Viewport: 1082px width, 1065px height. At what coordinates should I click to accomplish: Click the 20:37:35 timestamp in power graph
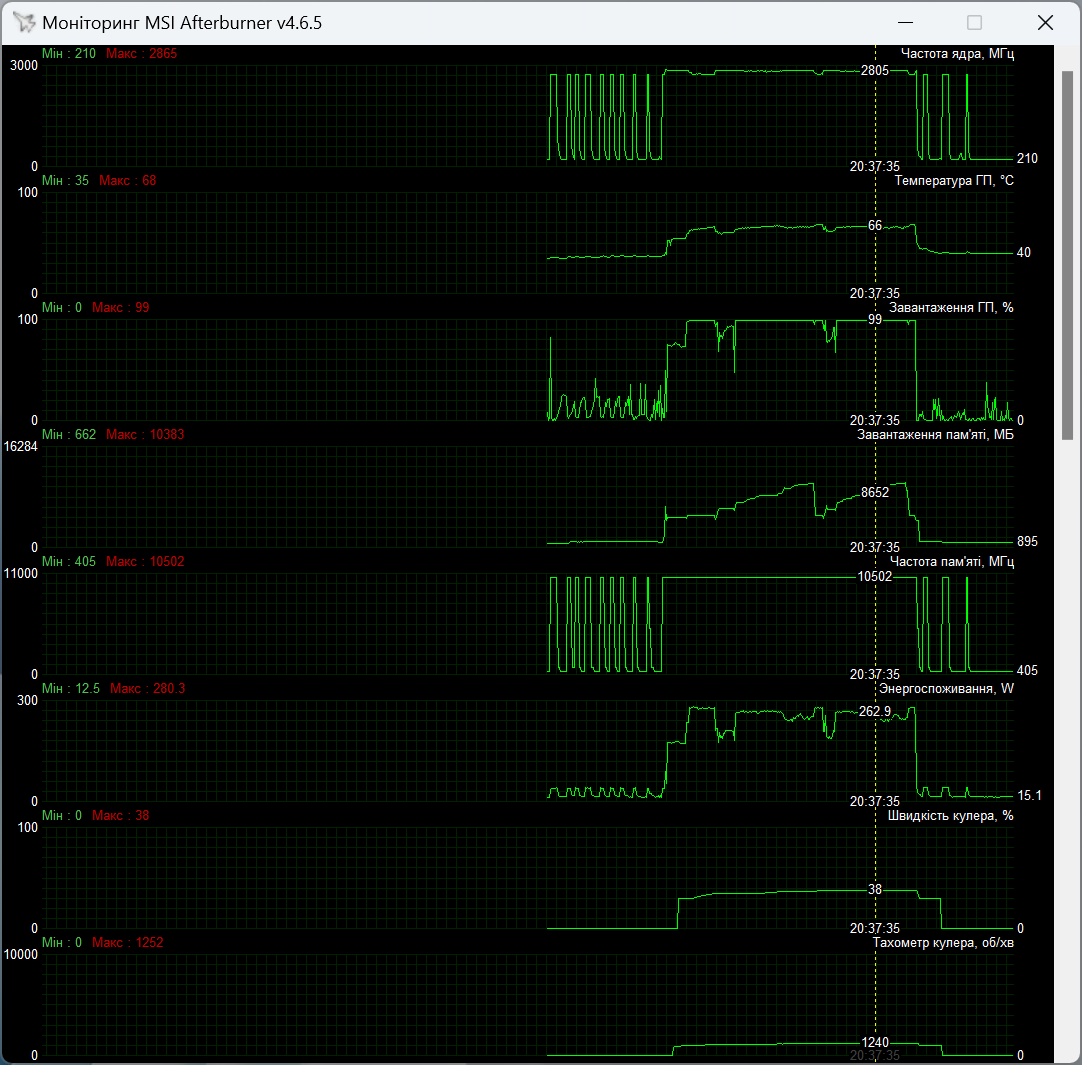point(874,801)
